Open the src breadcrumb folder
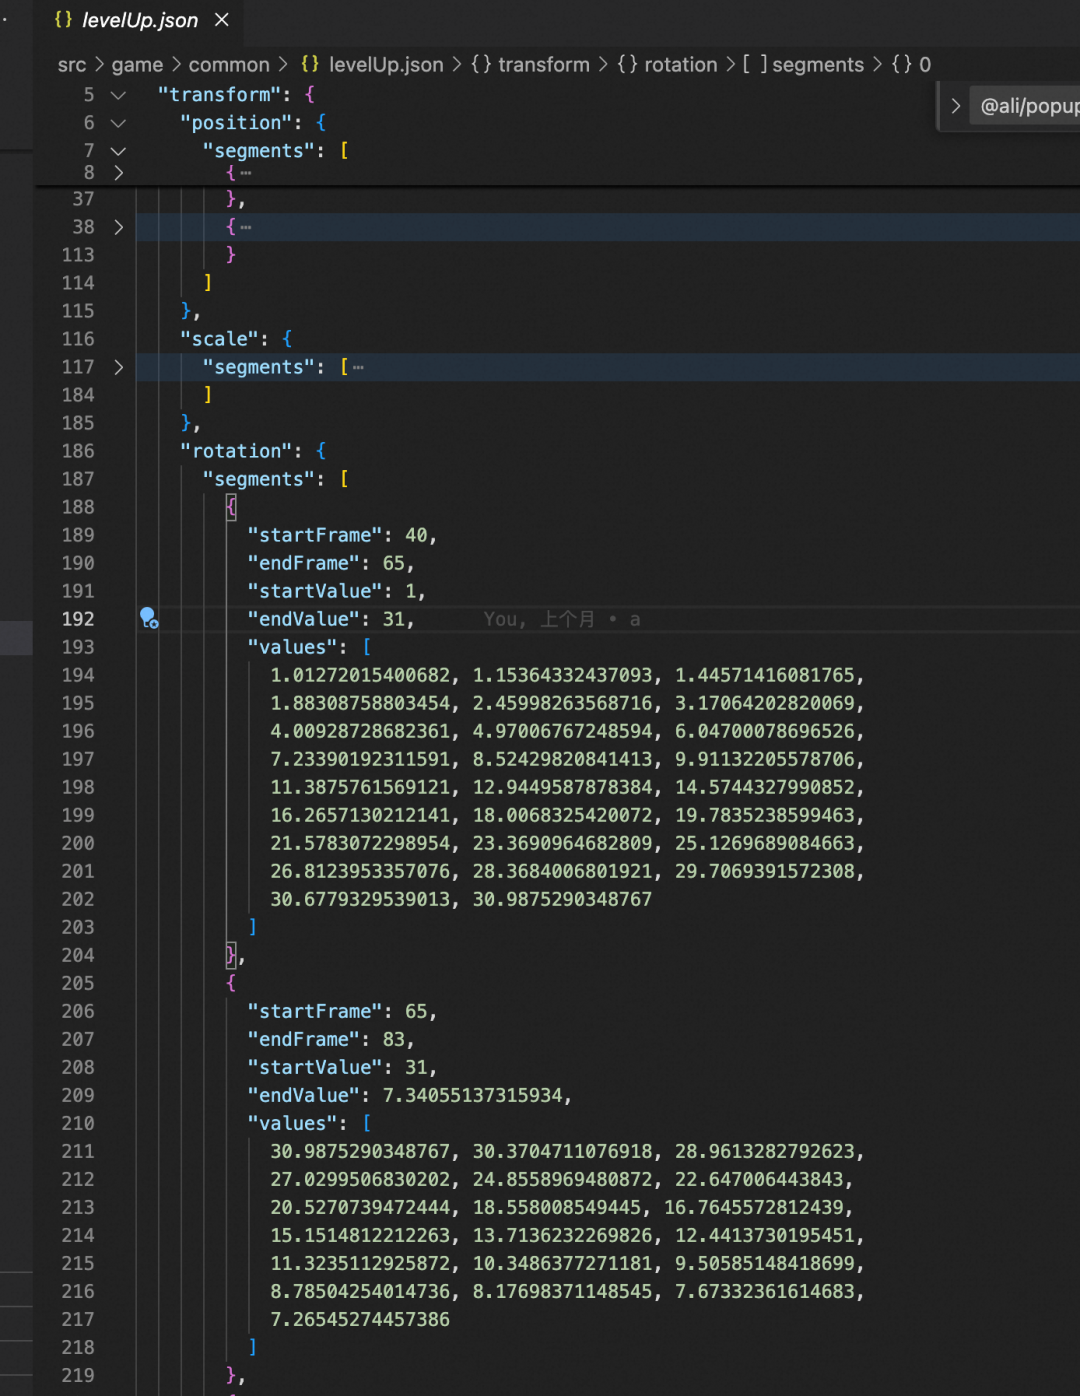 pyautogui.click(x=72, y=65)
